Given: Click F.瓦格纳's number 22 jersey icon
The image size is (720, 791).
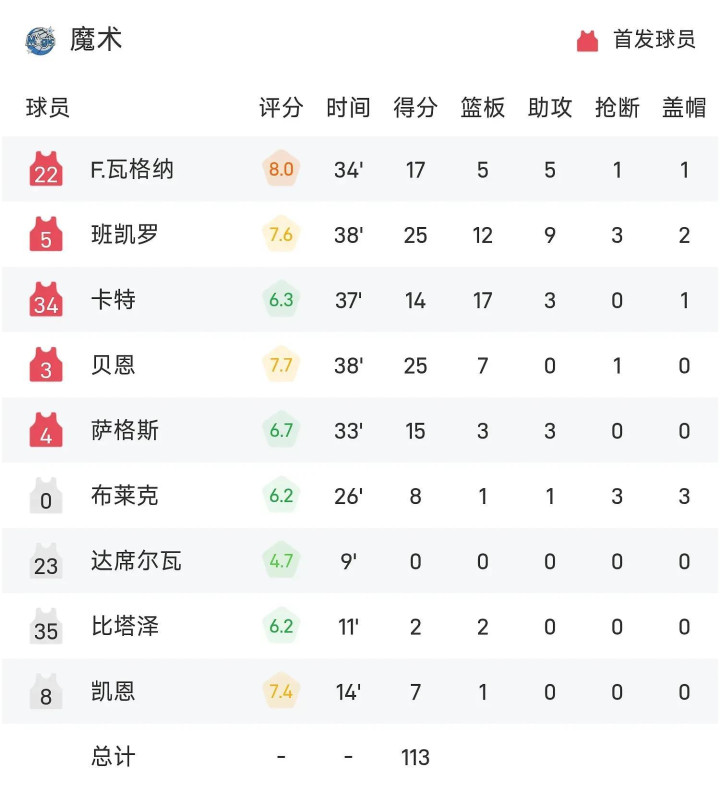Looking at the screenshot, I should point(46,170).
